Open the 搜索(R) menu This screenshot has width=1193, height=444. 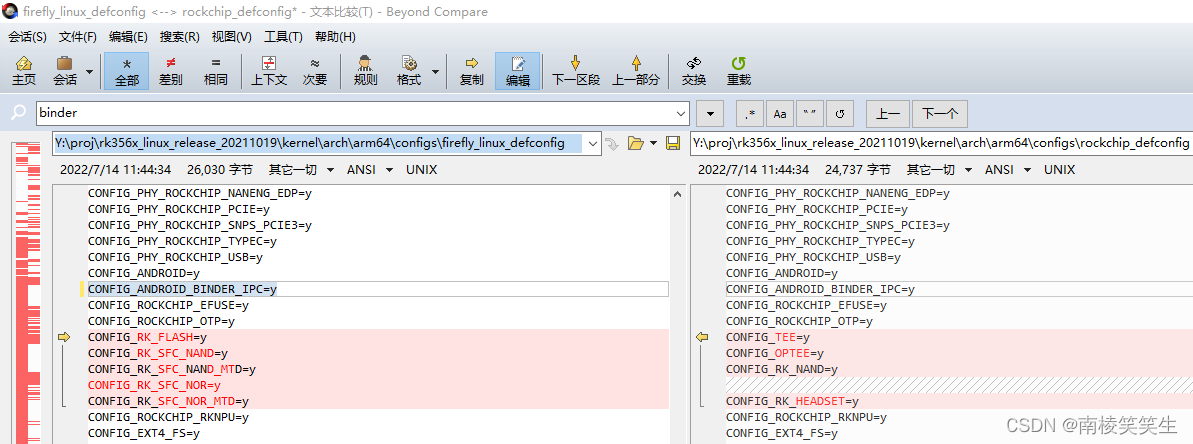(x=180, y=36)
